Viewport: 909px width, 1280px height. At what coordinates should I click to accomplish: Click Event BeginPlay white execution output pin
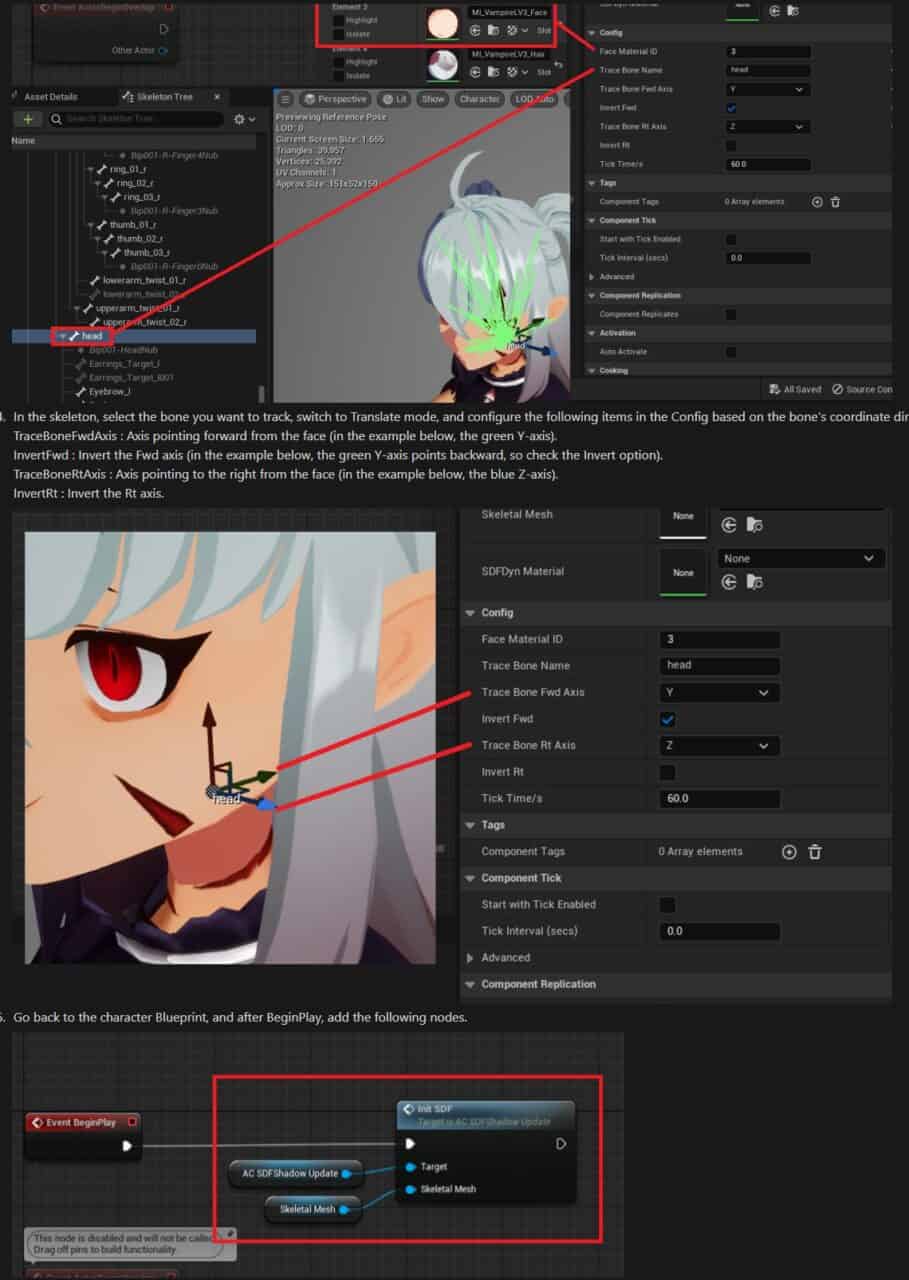click(x=127, y=1146)
